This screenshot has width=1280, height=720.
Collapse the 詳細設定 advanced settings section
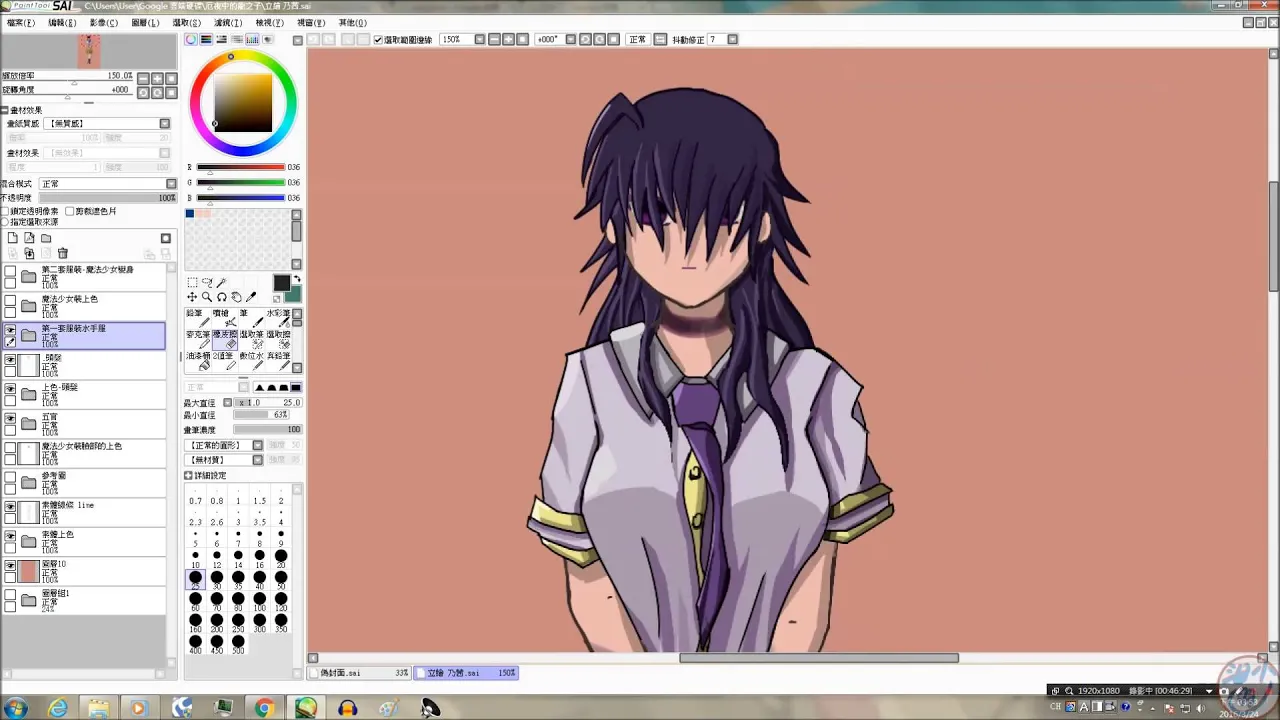[x=189, y=476]
